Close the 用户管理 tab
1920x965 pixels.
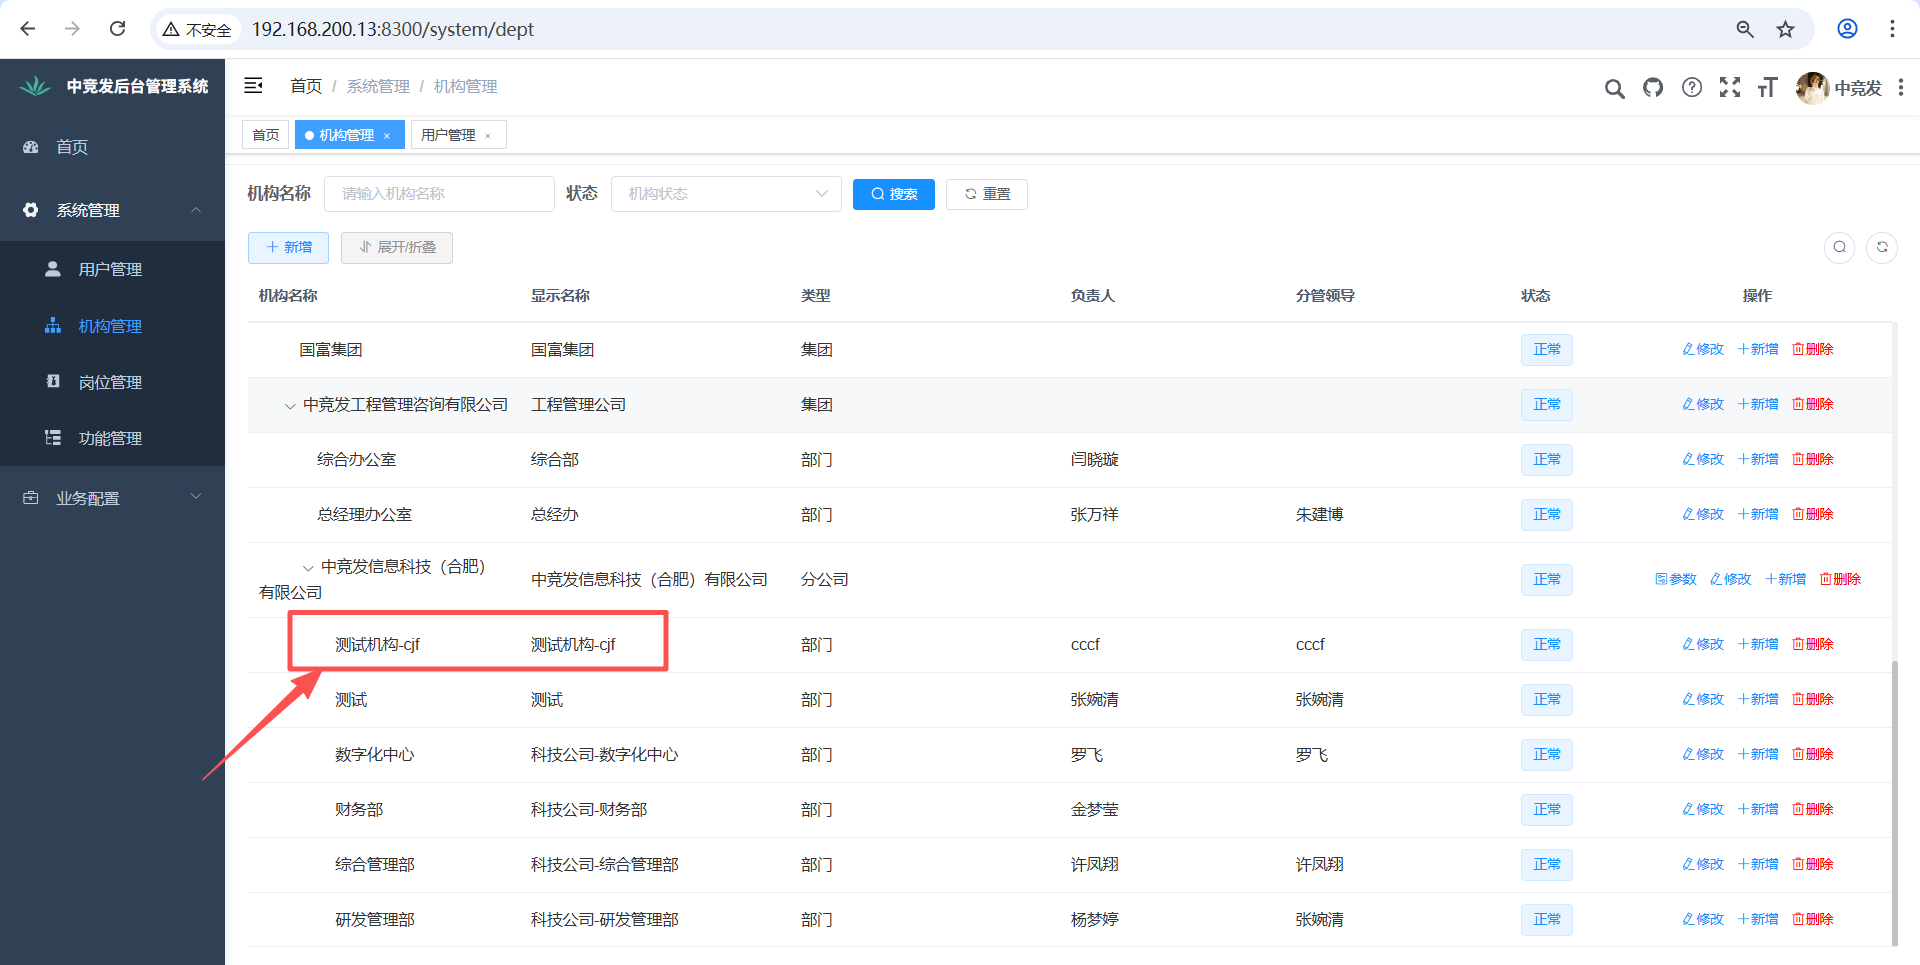tap(488, 136)
